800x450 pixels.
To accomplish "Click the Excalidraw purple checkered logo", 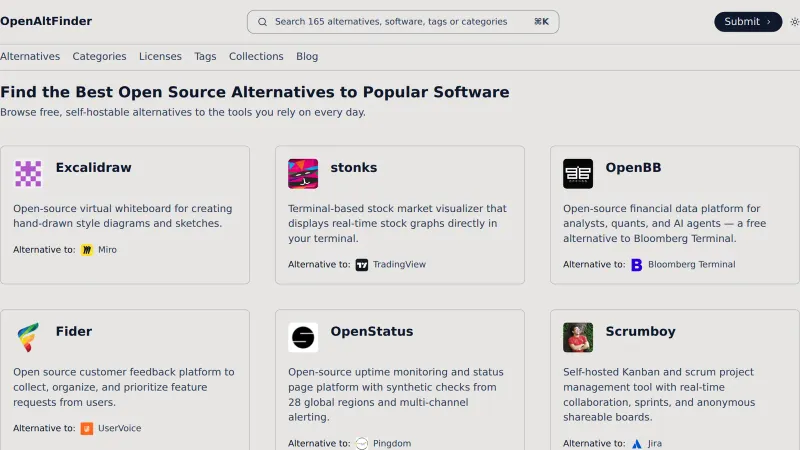I will (28, 174).
